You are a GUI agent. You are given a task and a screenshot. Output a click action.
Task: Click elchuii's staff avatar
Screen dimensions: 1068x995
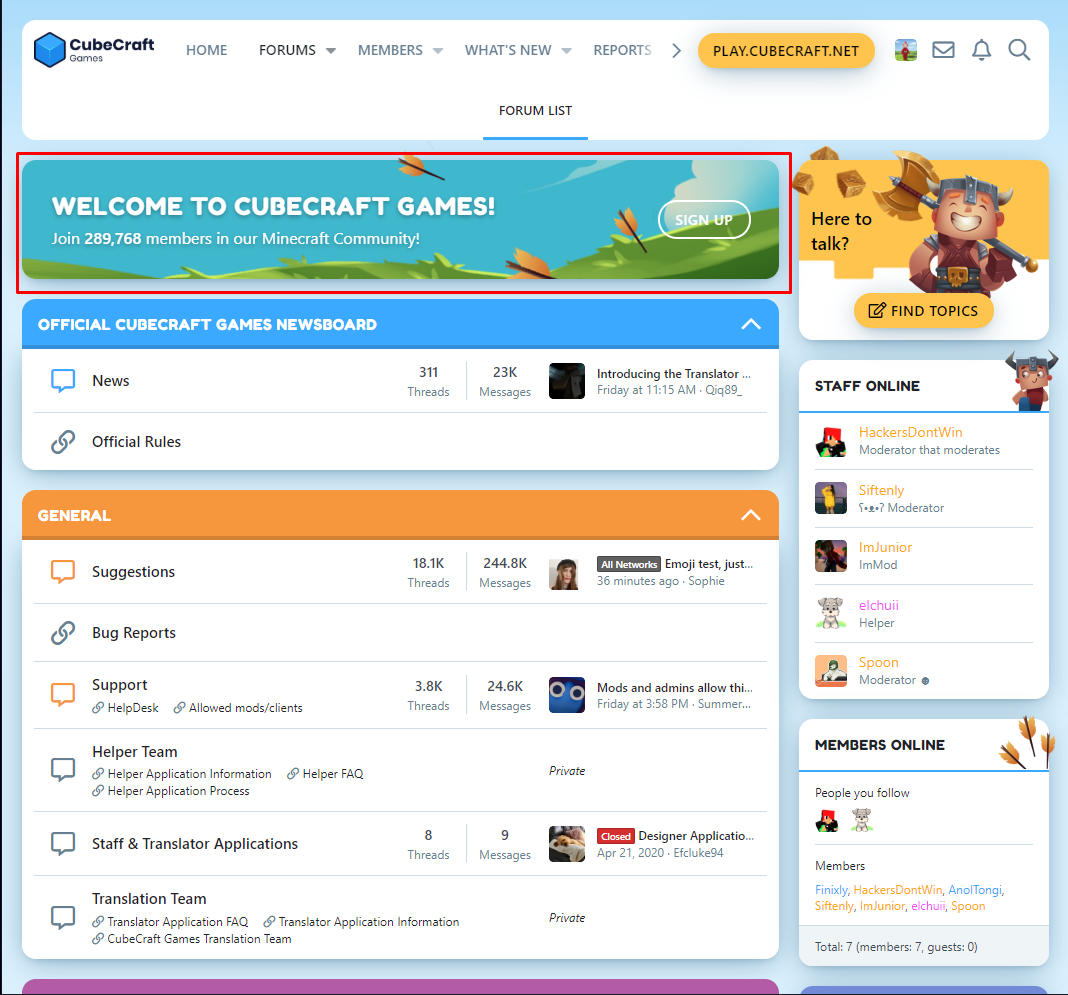(831, 613)
